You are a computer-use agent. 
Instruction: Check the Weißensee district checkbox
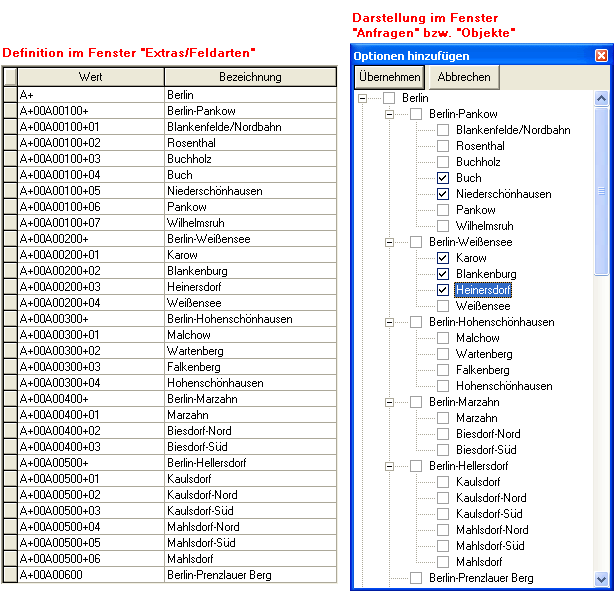tap(443, 306)
